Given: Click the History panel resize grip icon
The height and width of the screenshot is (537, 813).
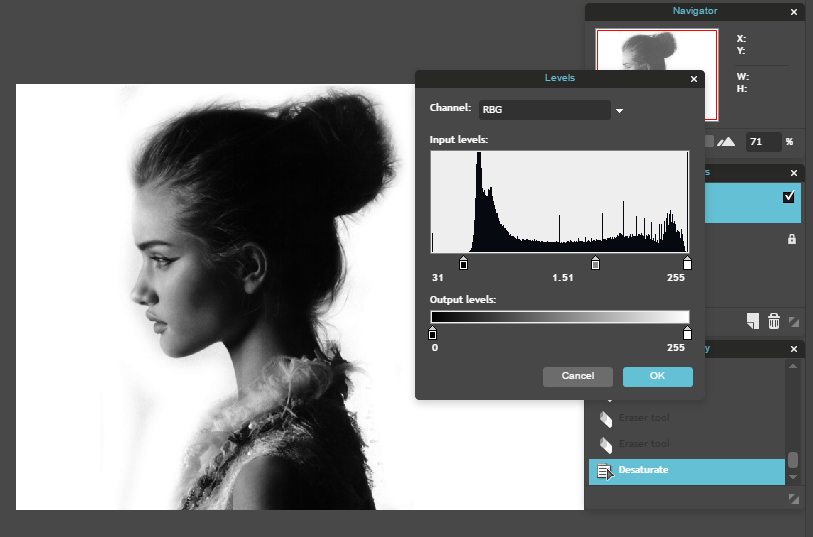Looking at the screenshot, I should (793, 499).
